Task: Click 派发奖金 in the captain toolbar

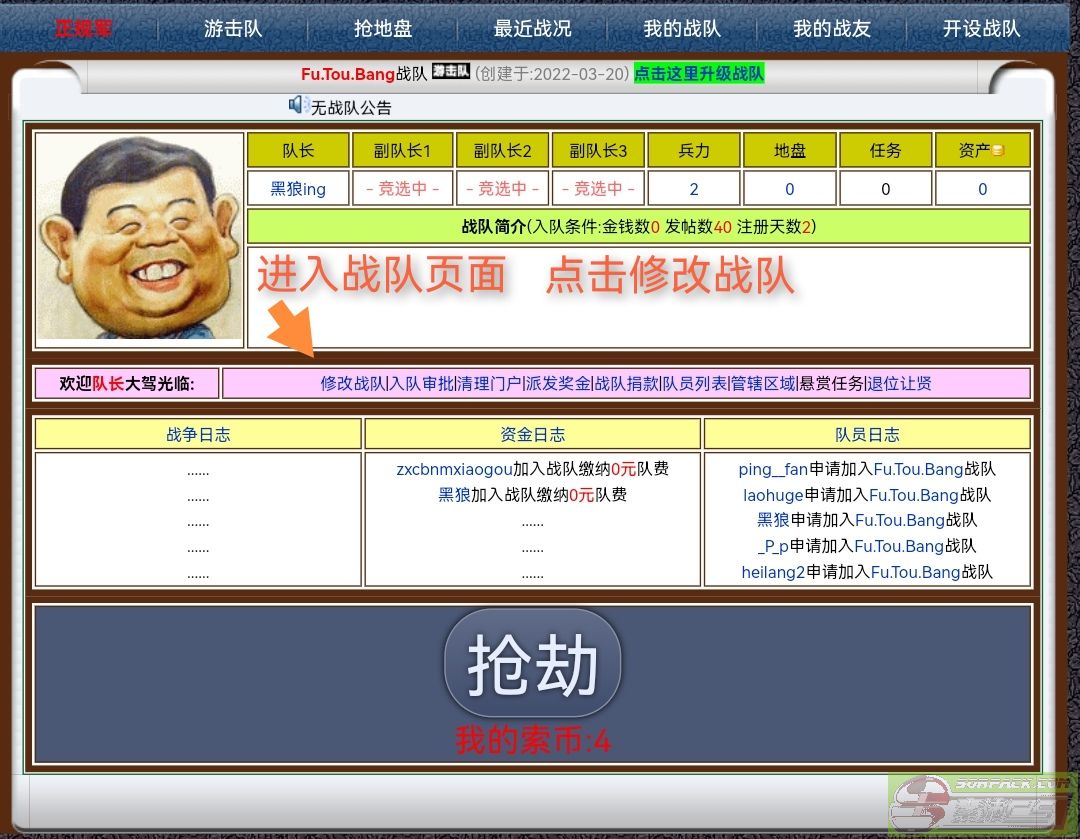Action: [x=557, y=383]
